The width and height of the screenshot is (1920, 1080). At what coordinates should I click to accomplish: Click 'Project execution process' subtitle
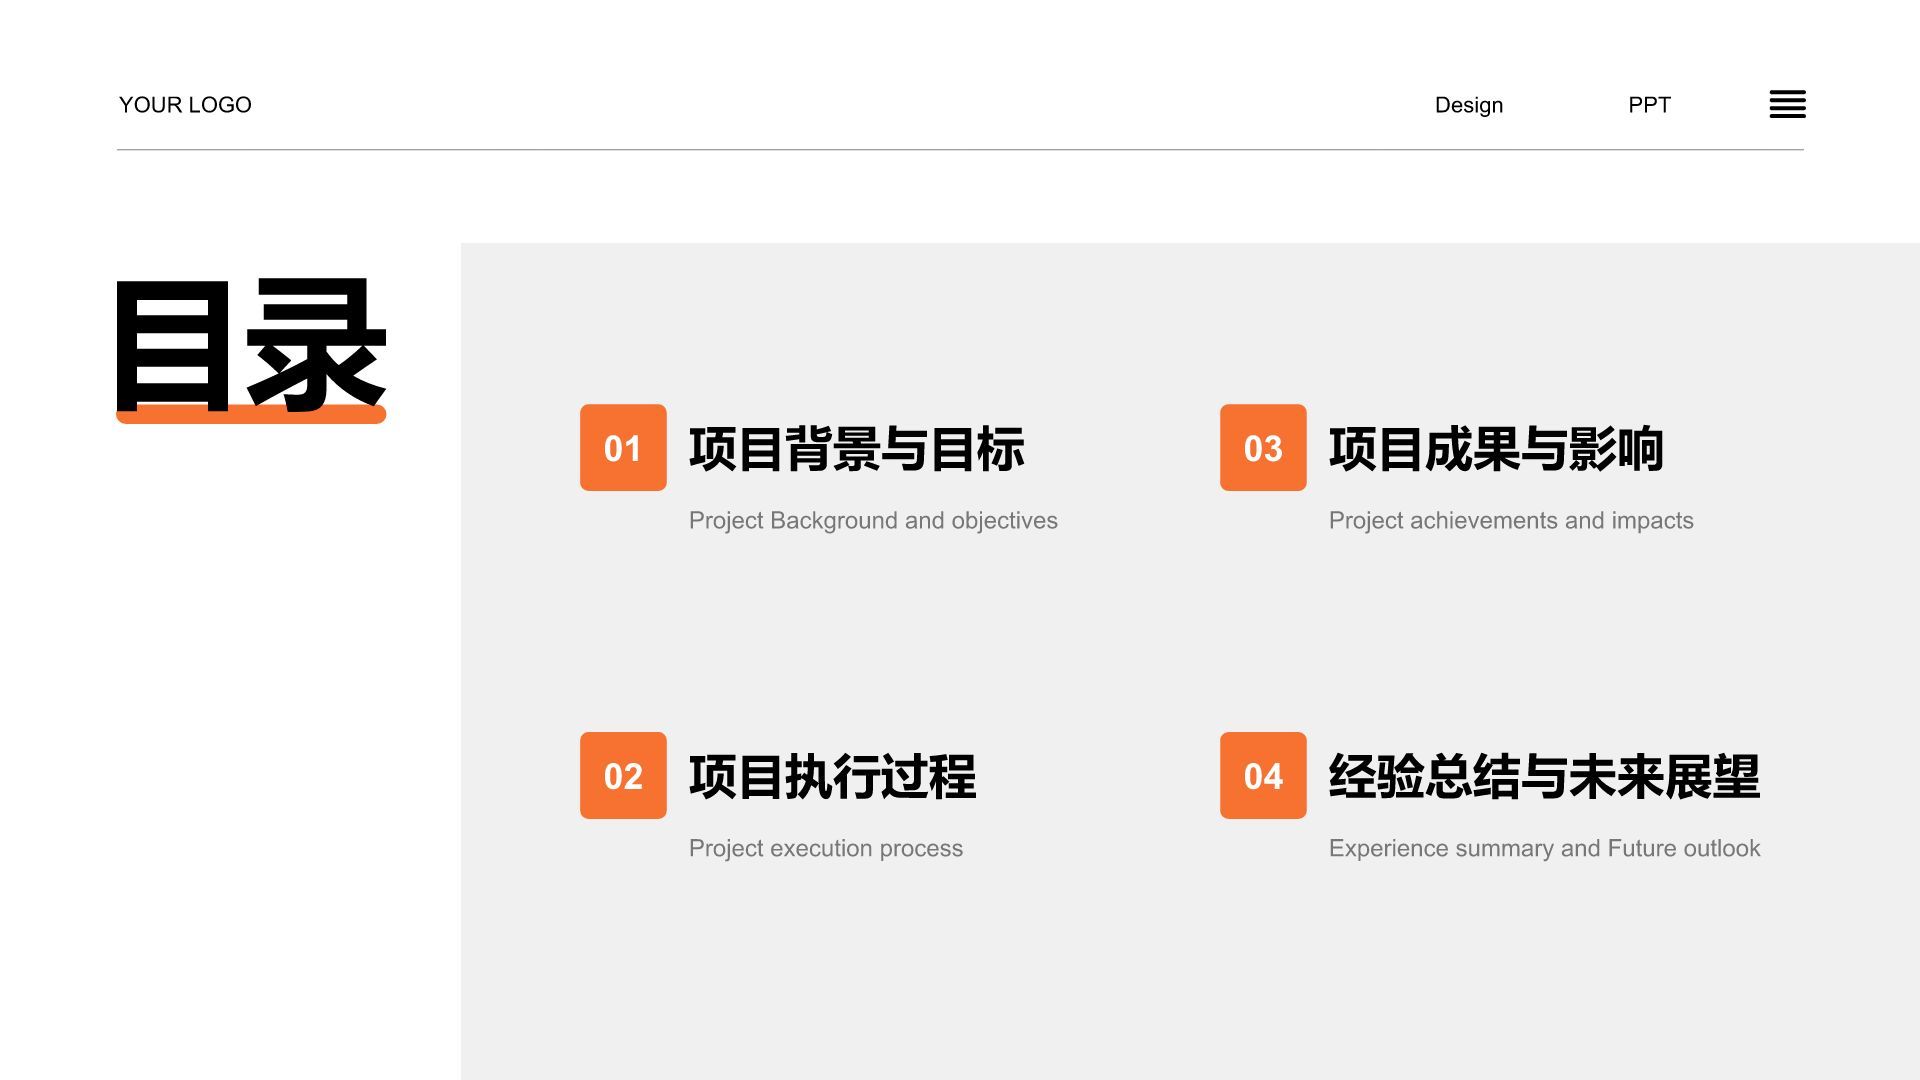[825, 849]
